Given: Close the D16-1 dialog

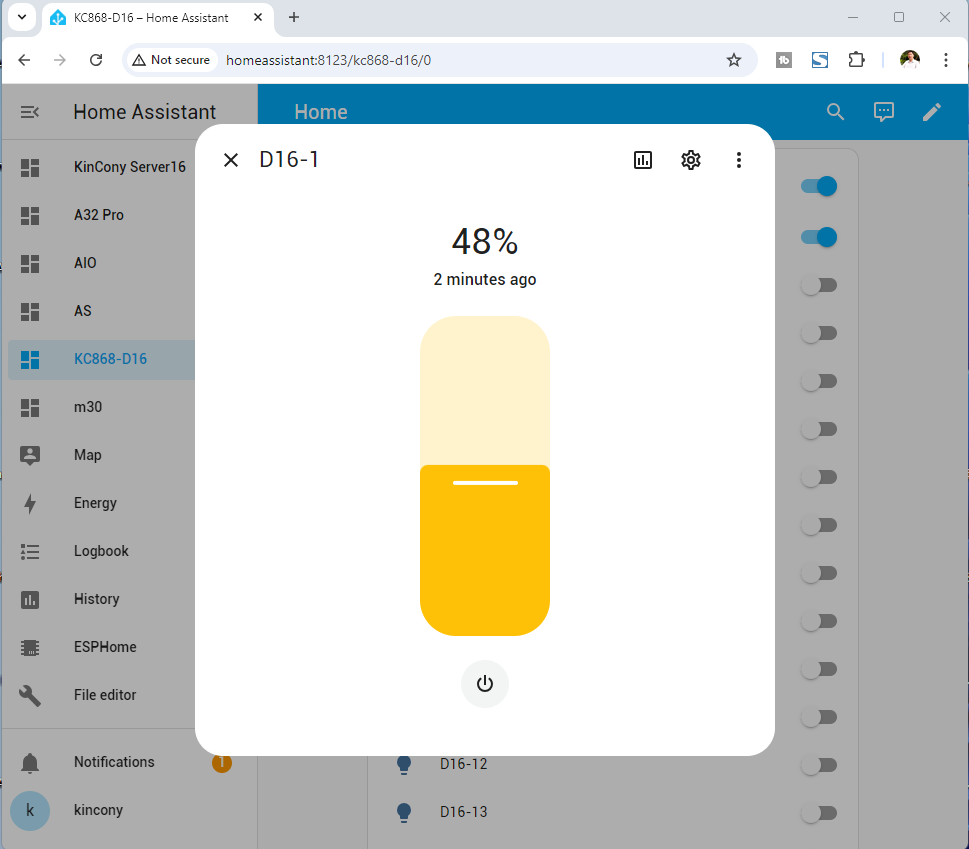Looking at the screenshot, I should tap(231, 160).
